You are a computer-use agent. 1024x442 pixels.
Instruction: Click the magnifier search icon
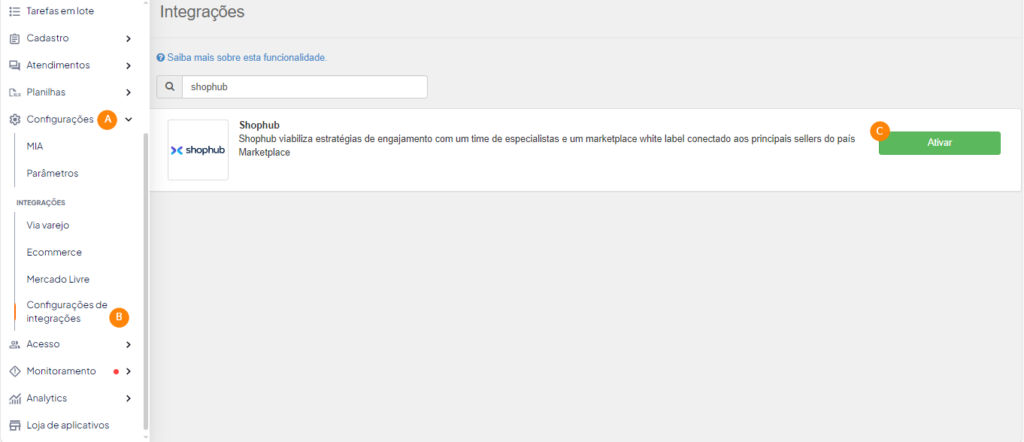coord(170,87)
